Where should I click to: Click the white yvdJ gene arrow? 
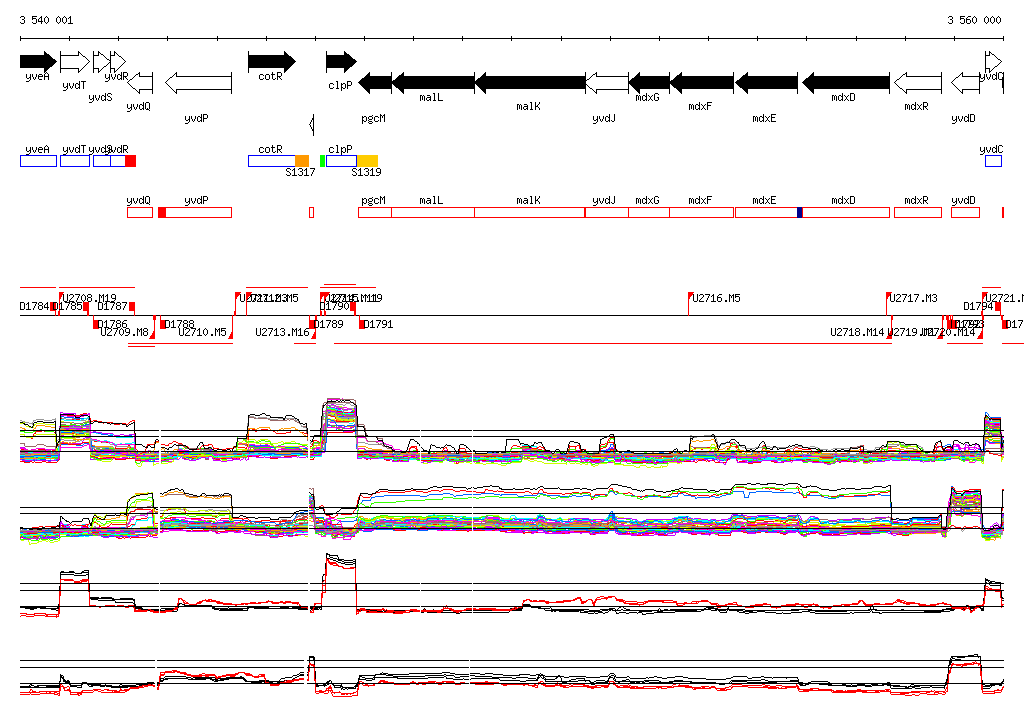point(607,83)
